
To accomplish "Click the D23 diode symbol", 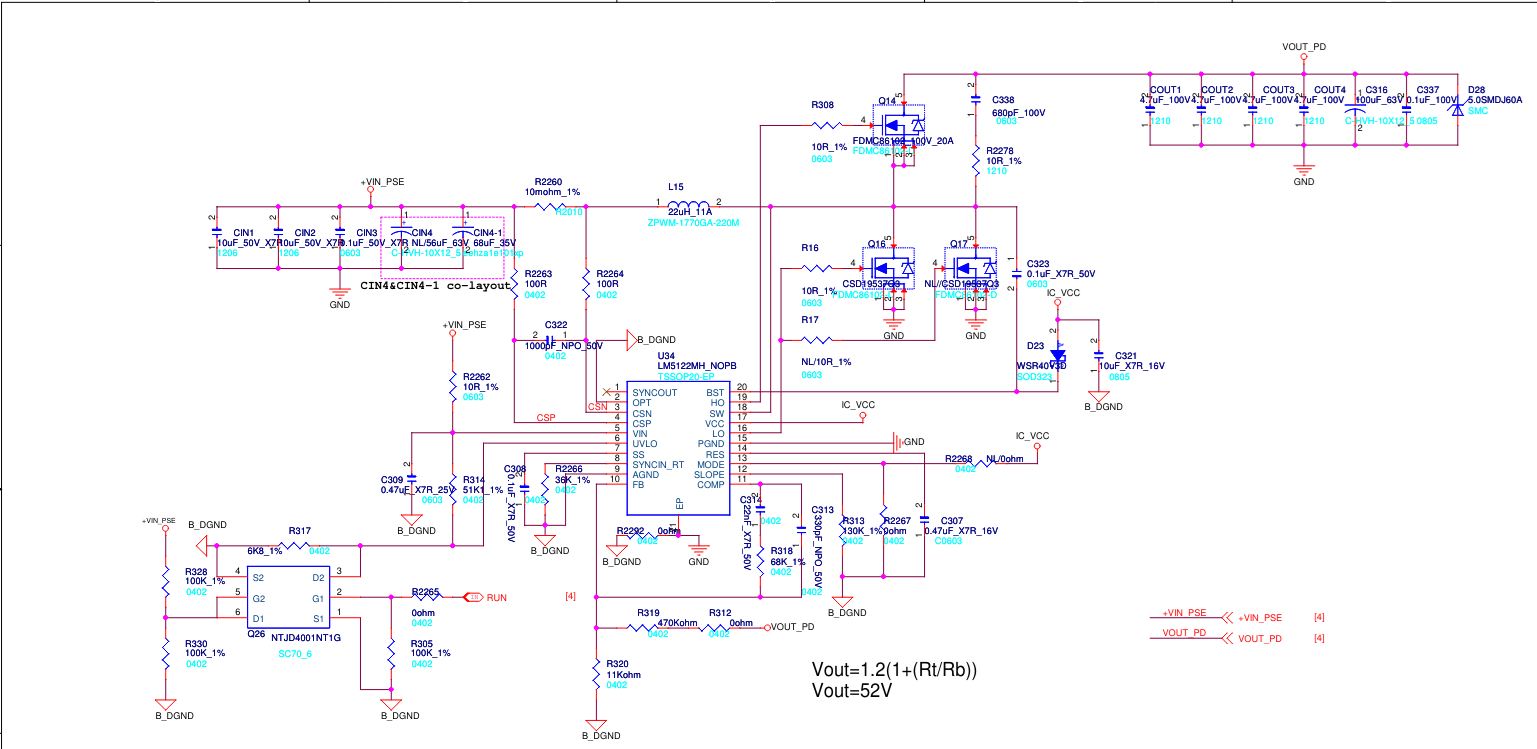I will (x=1058, y=355).
